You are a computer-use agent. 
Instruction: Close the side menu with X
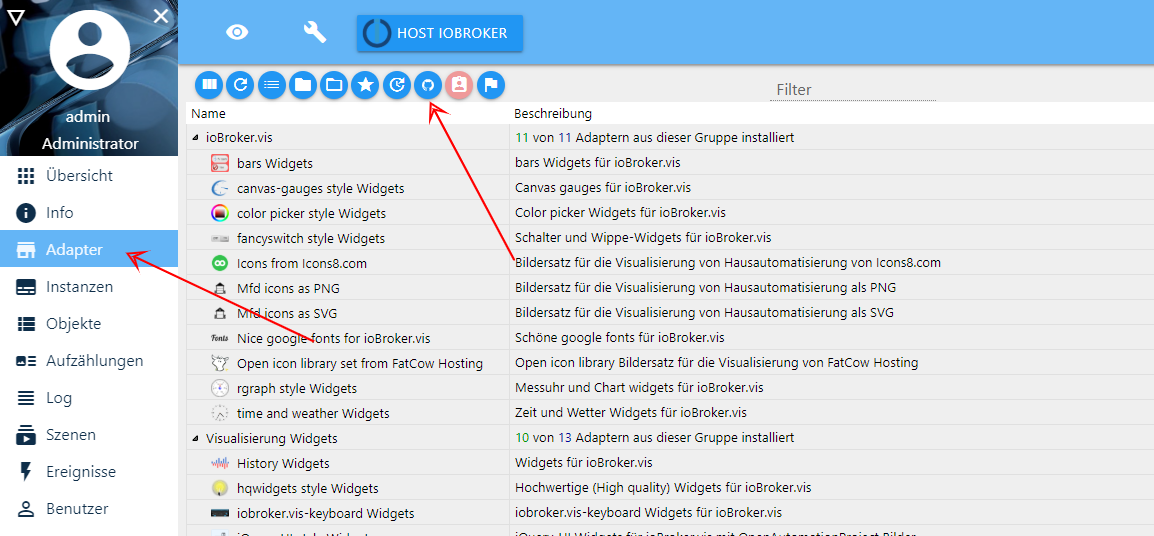(160, 16)
